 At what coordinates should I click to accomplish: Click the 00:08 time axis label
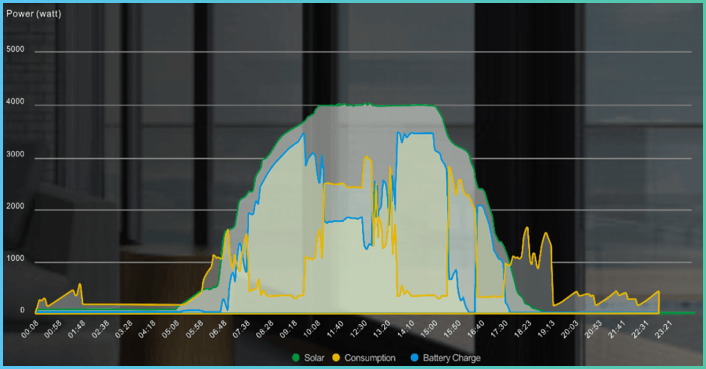[x=29, y=329]
